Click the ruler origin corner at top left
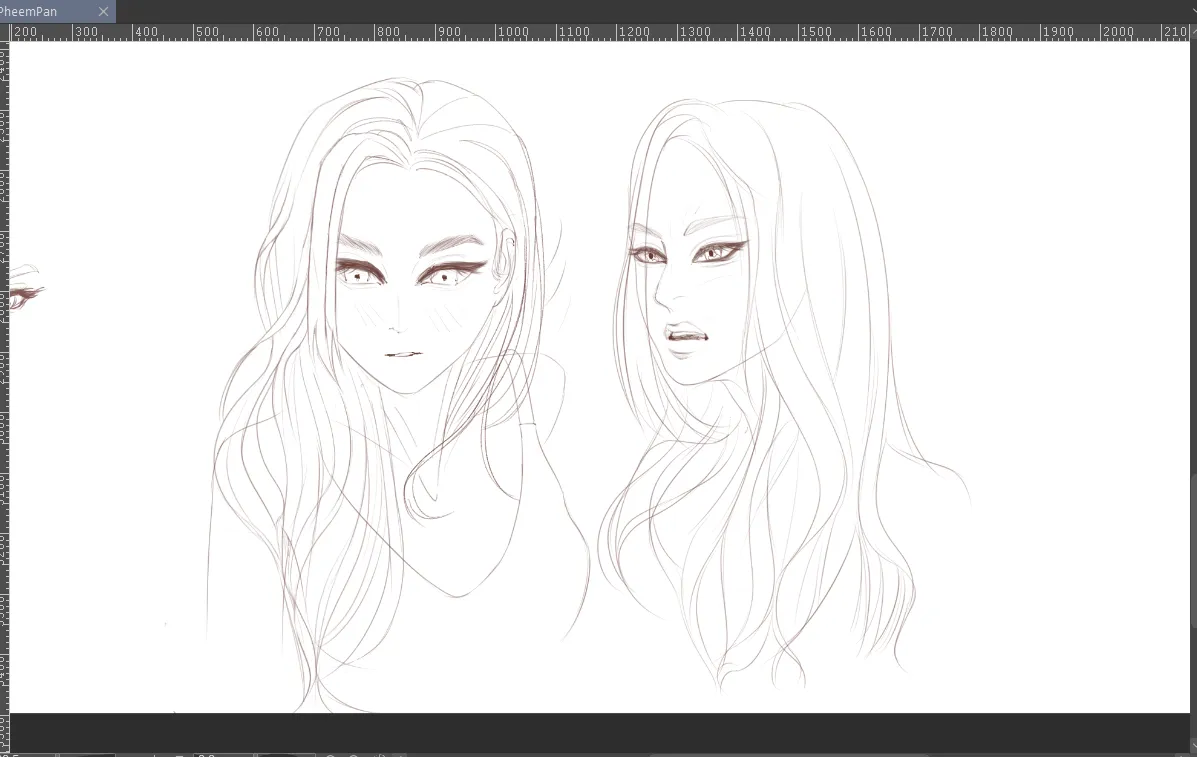Image resolution: width=1197 pixels, height=757 pixels. click(x=5, y=32)
